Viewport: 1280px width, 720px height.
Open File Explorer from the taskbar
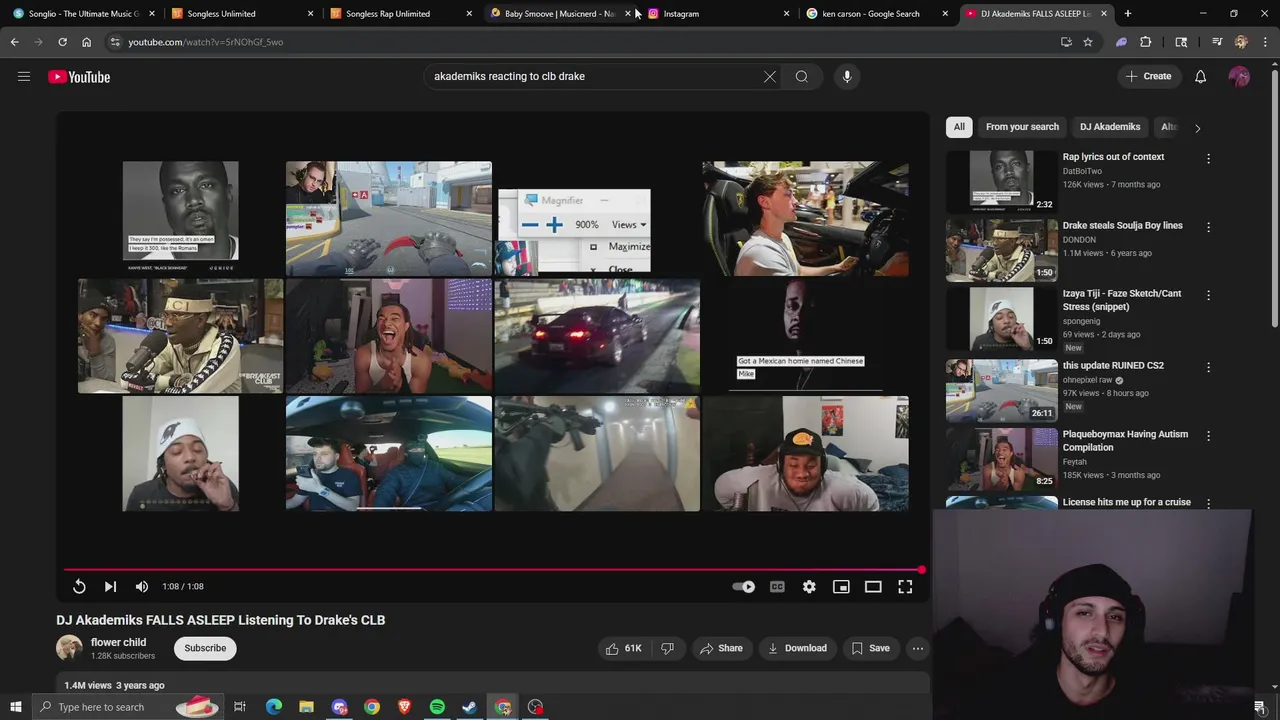pos(306,707)
